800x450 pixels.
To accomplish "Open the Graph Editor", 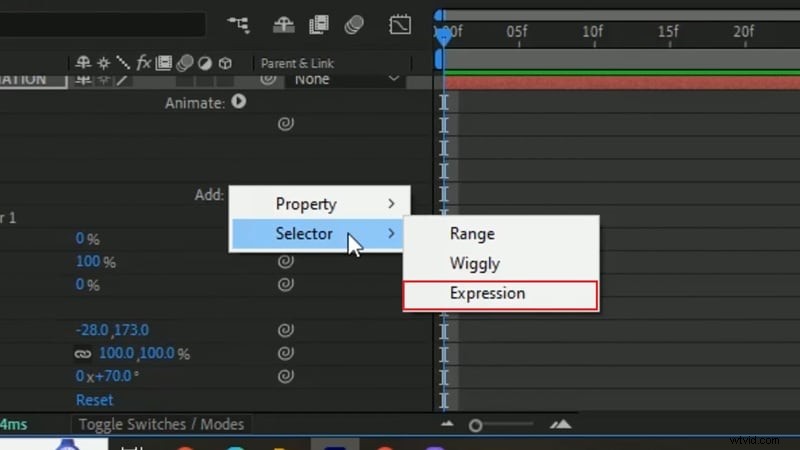I will [400, 24].
